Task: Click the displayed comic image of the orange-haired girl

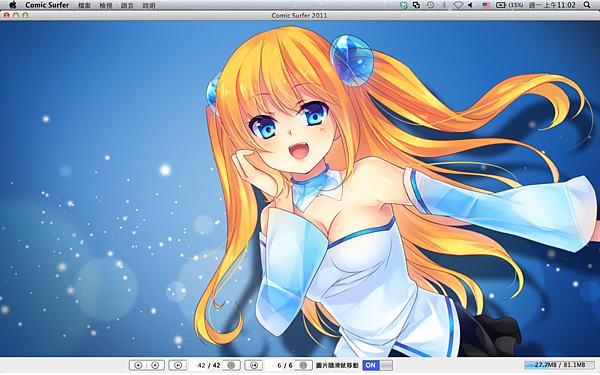Action: point(300,188)
